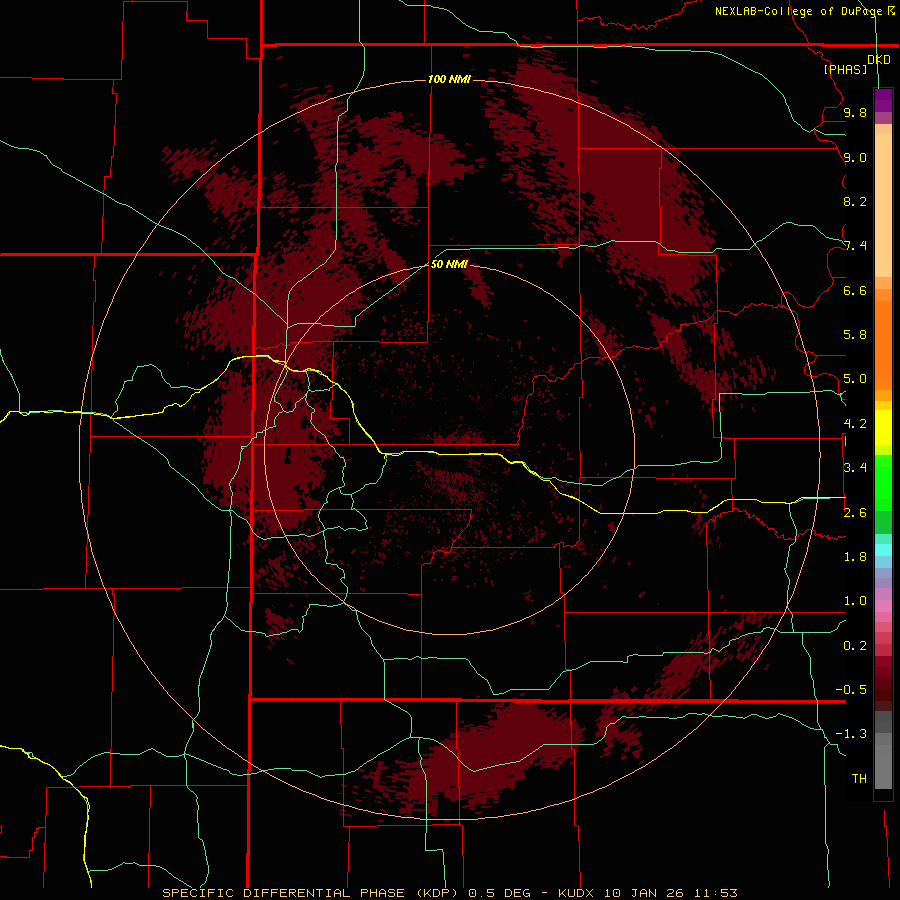Click the 8.2 scale value
900x900 pixels.
(x=855, y=201)
